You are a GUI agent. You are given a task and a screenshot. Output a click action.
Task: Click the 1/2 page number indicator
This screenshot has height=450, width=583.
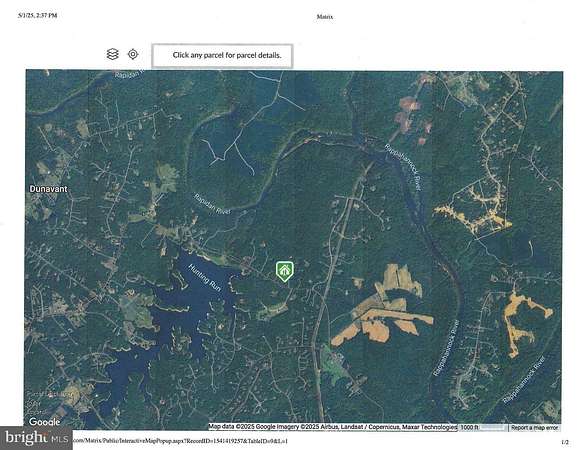tap(565, 442)
